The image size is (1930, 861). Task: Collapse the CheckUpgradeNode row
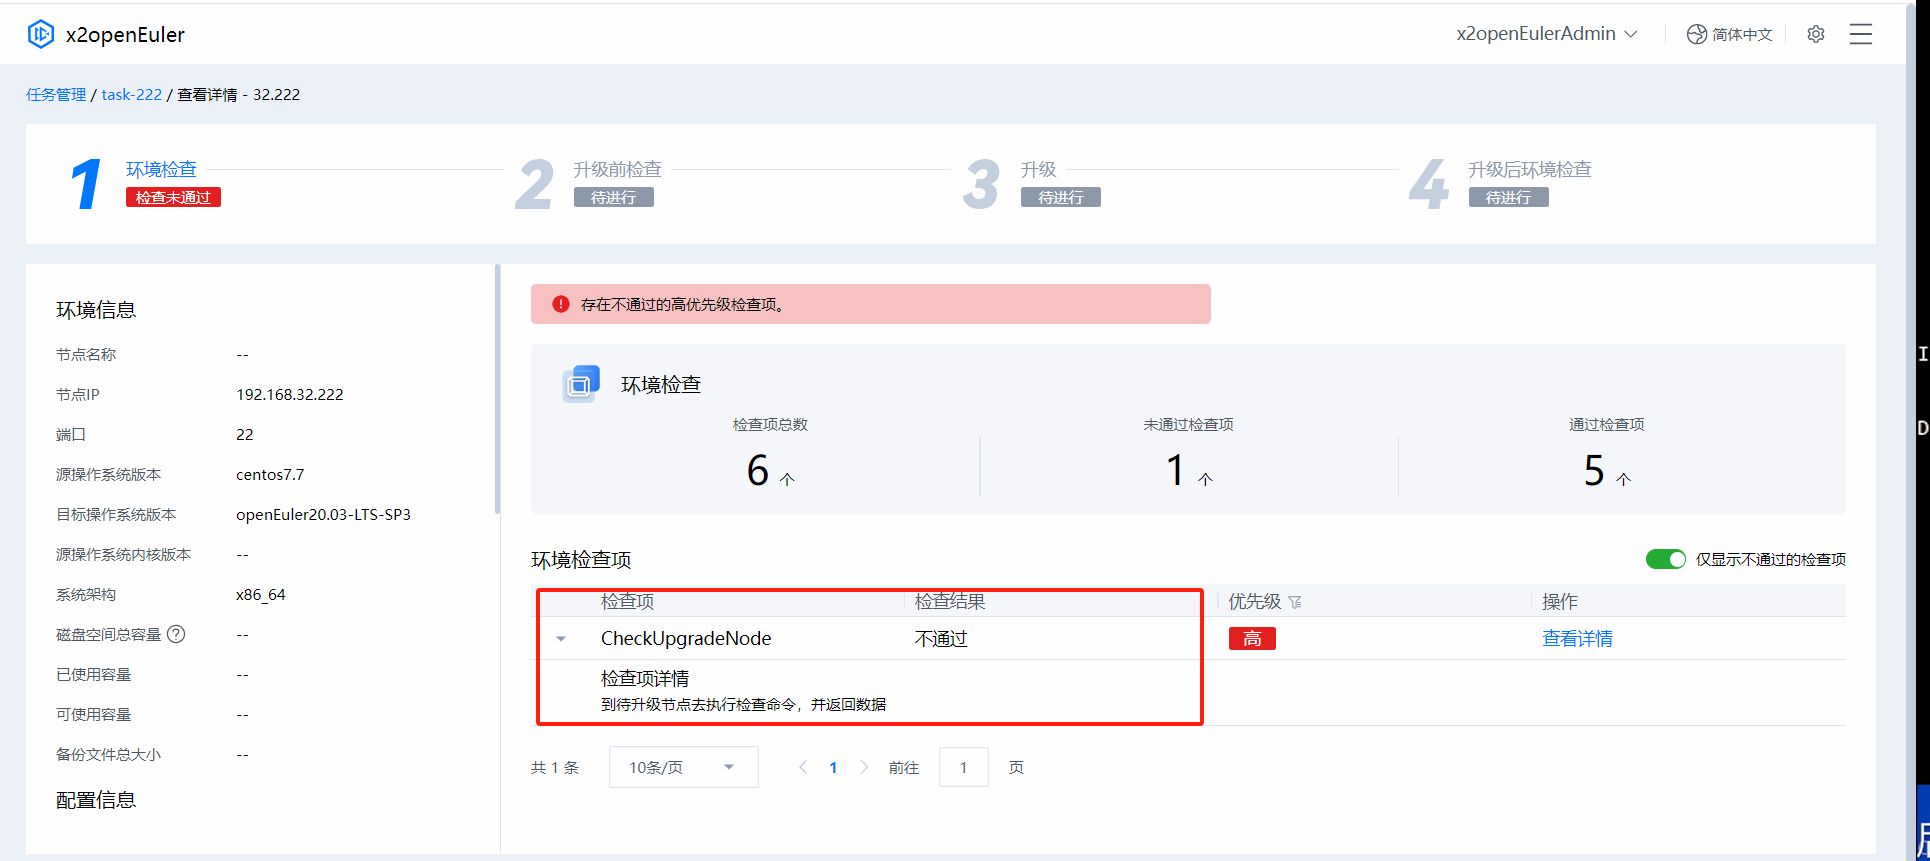(561, 639)
